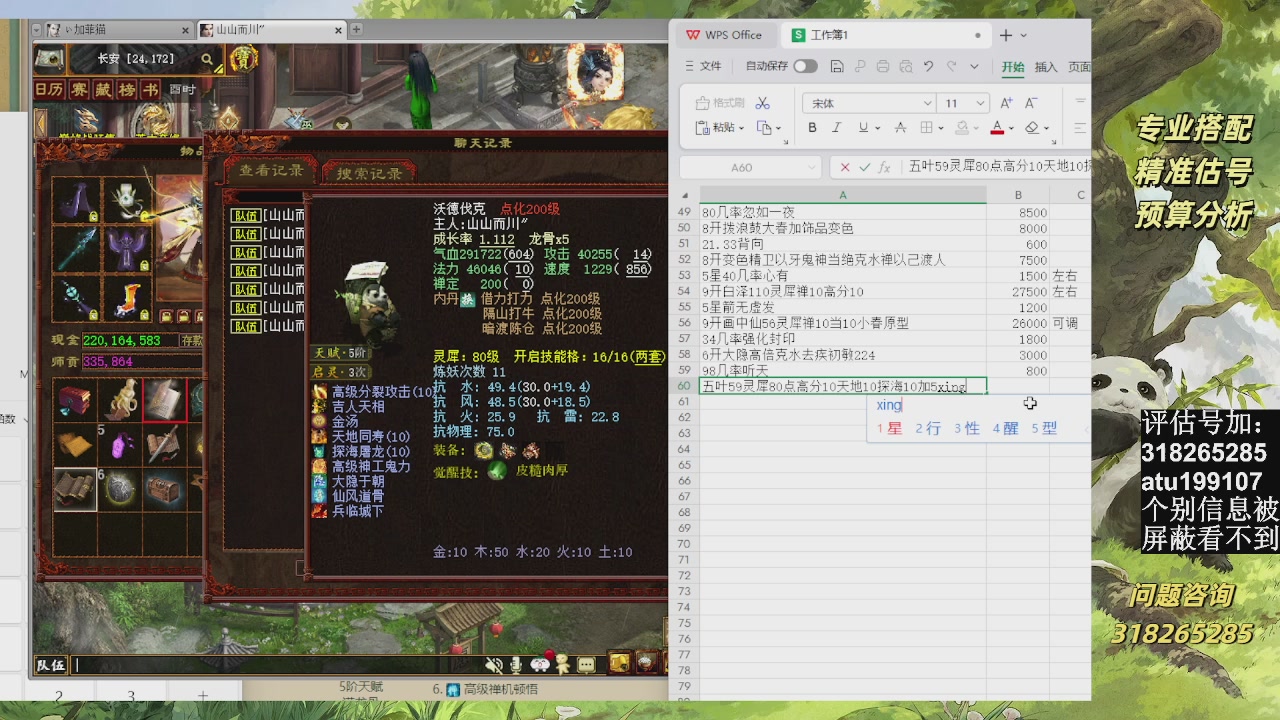Toggle the 自动保存 auto-save switch
The width and height of the screenshot is (1280, 720).
pyautogui.click(x=805, y=67)
